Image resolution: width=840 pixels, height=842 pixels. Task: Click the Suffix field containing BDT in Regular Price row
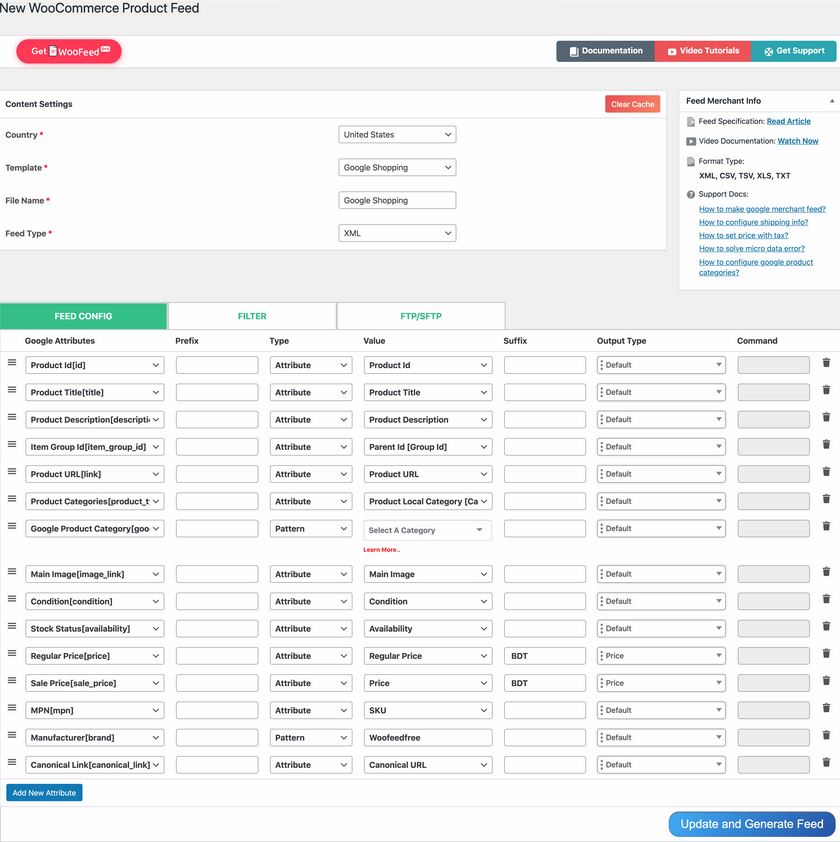tap(545, 656)
